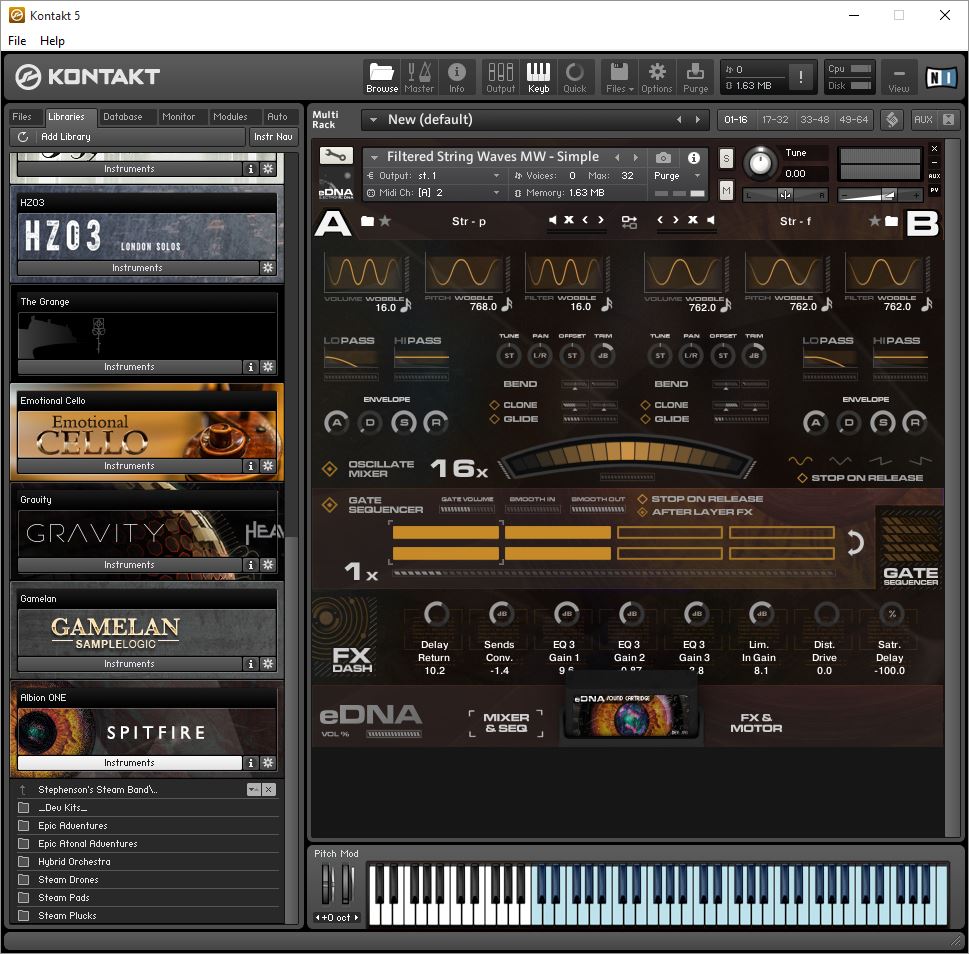The width and height of the screenshot is (969, 954).
Task: Open the instrument name dropdown arrow
Action: click(373, 157)
